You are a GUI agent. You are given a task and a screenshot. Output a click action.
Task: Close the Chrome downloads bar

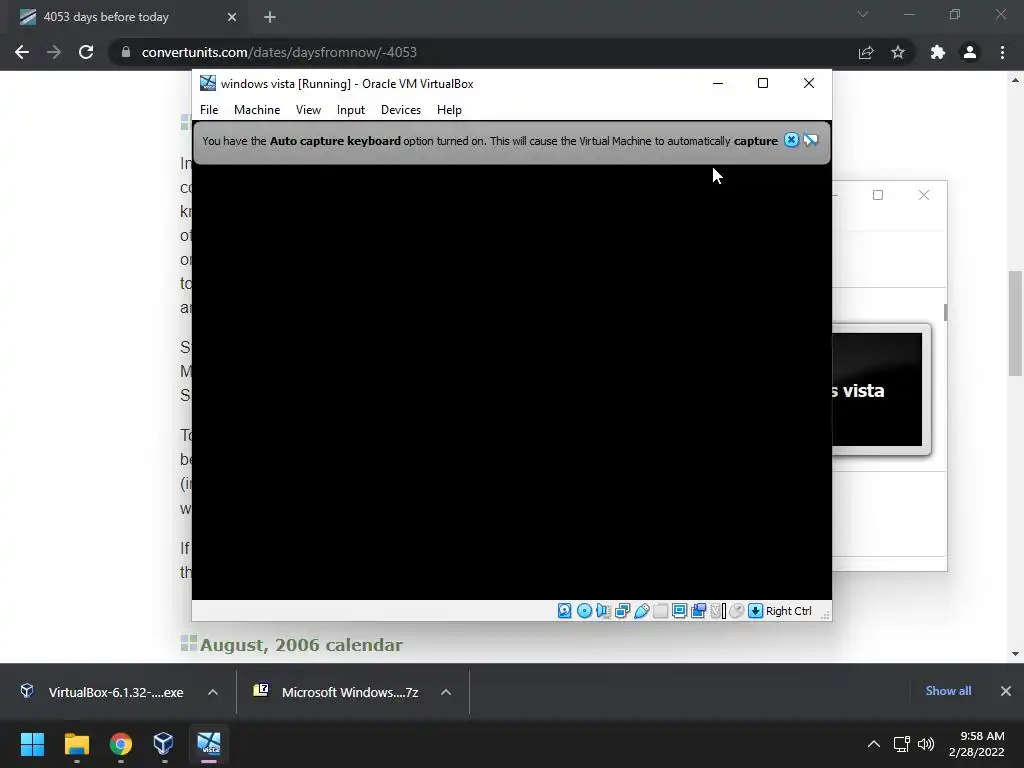tap(1006, 691)
